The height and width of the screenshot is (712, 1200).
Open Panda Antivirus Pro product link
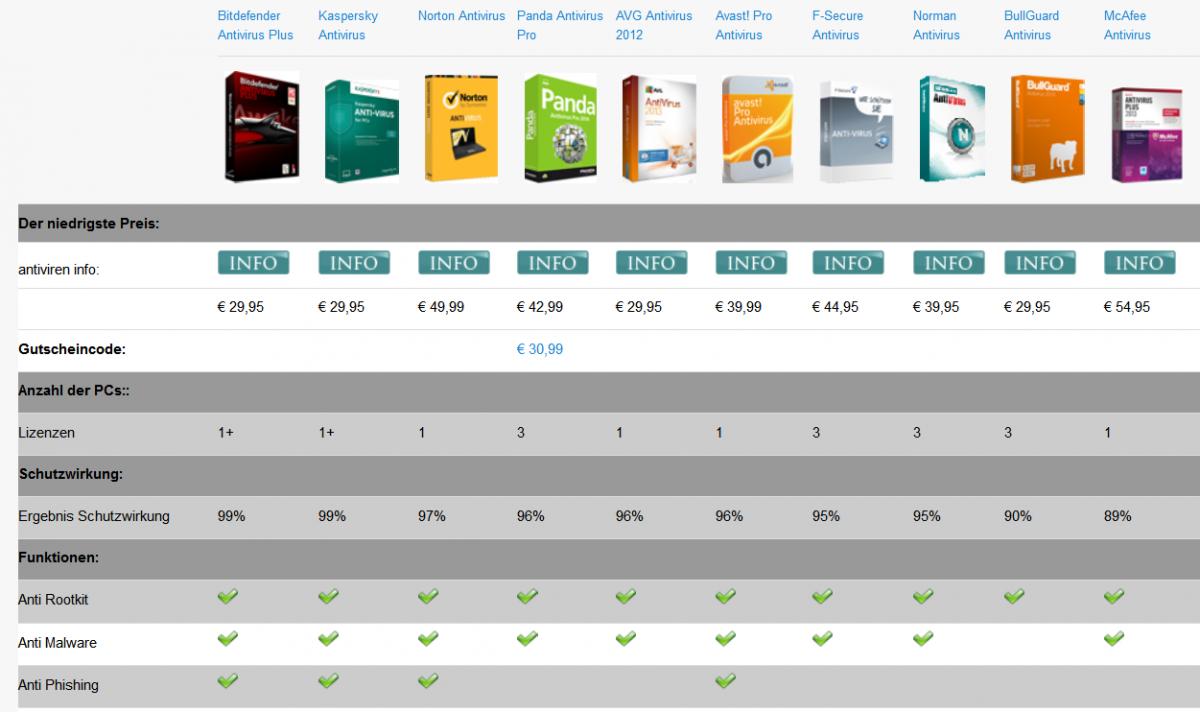560,25
